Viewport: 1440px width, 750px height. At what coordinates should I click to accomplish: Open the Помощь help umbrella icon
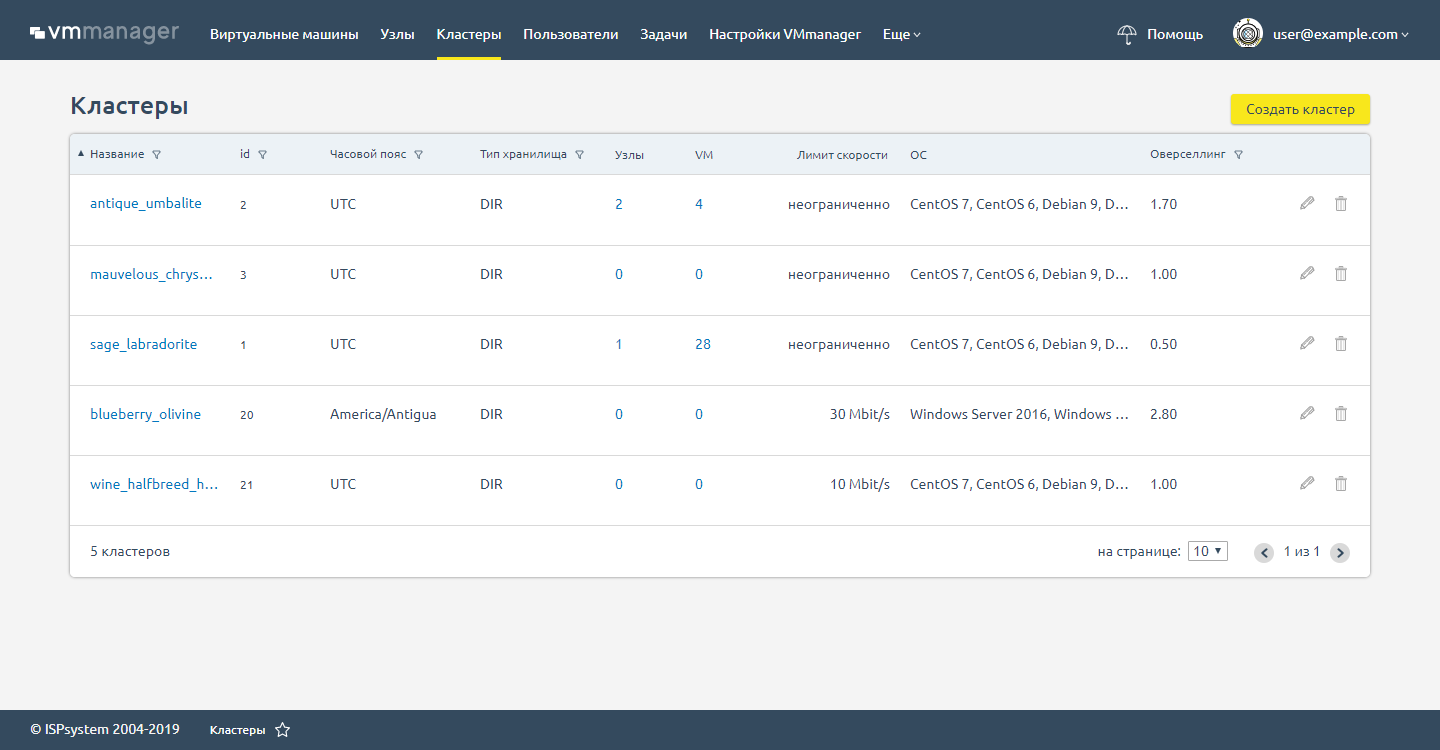pyautogui.click(x=1127, y=34)
